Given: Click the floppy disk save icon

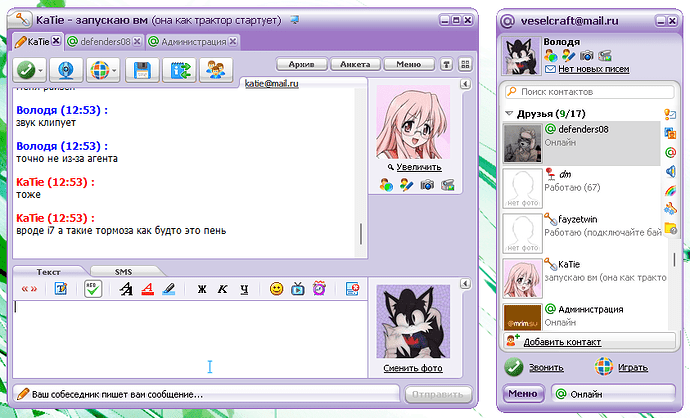Looking at the screenshot, I should [x=143, y=70].
